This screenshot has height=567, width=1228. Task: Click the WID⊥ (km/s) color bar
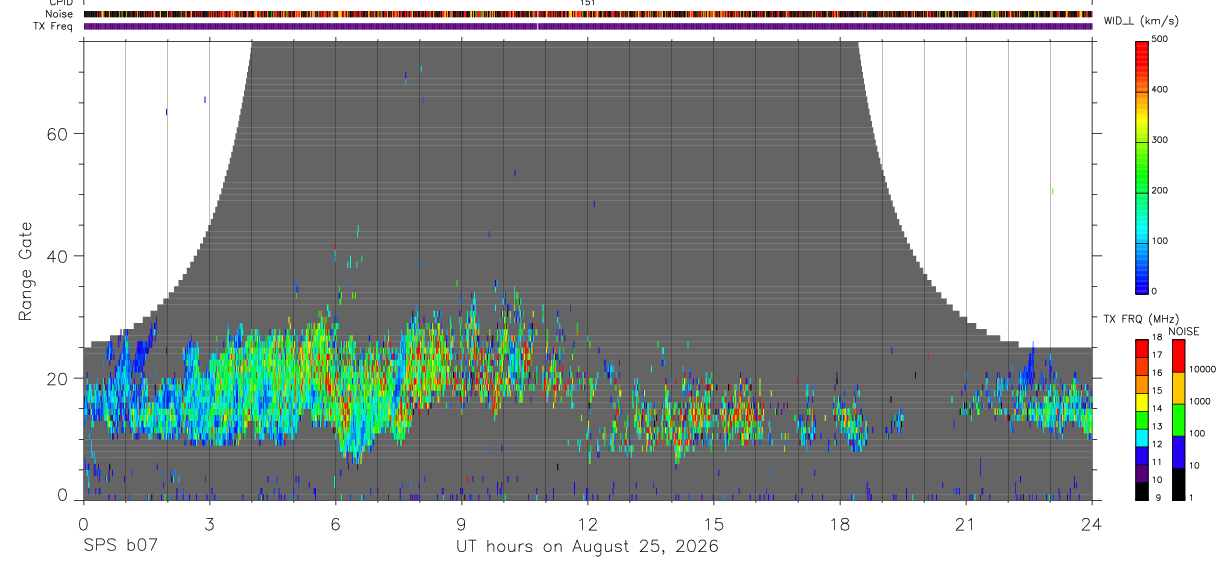coord(1141,166)
